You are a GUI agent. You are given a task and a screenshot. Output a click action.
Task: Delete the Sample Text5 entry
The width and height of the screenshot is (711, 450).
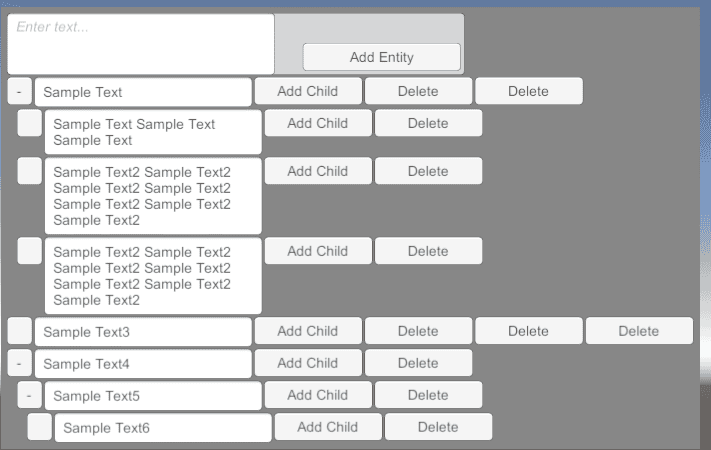point(429,395)
